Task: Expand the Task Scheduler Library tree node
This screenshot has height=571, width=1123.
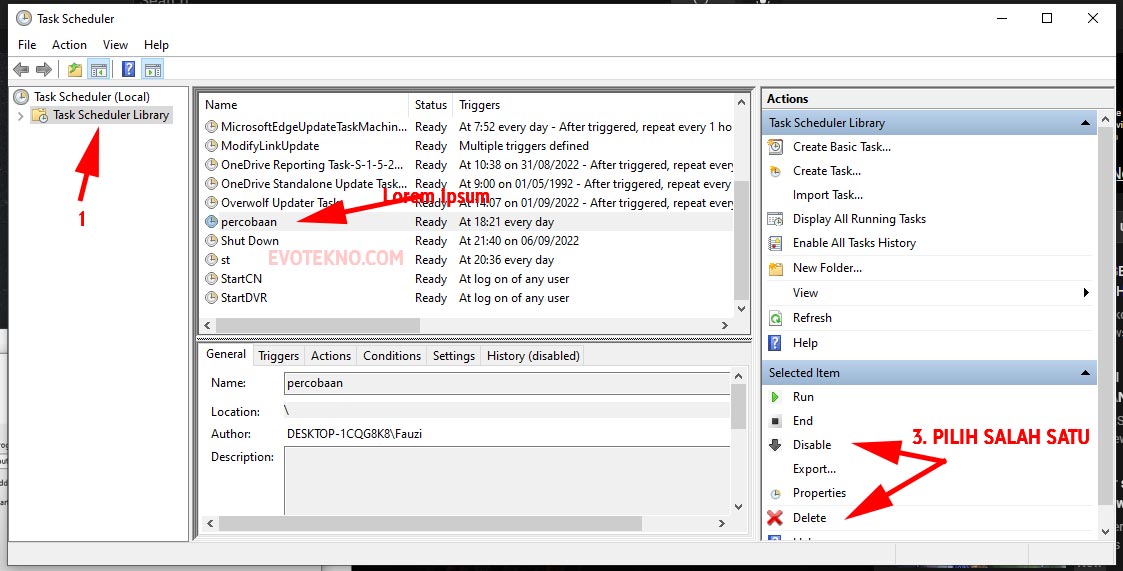Action: (21, 116)
